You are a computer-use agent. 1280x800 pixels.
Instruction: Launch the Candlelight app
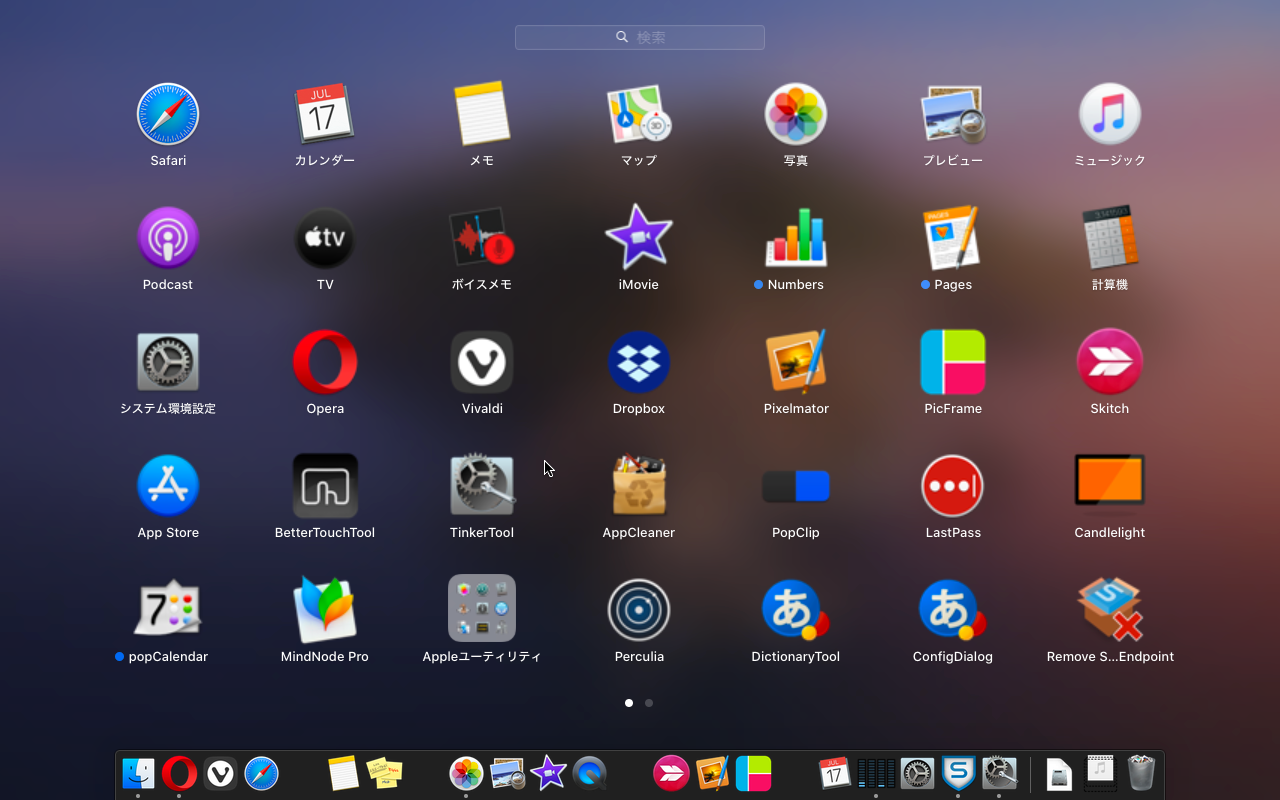[x=1110, y=482]
